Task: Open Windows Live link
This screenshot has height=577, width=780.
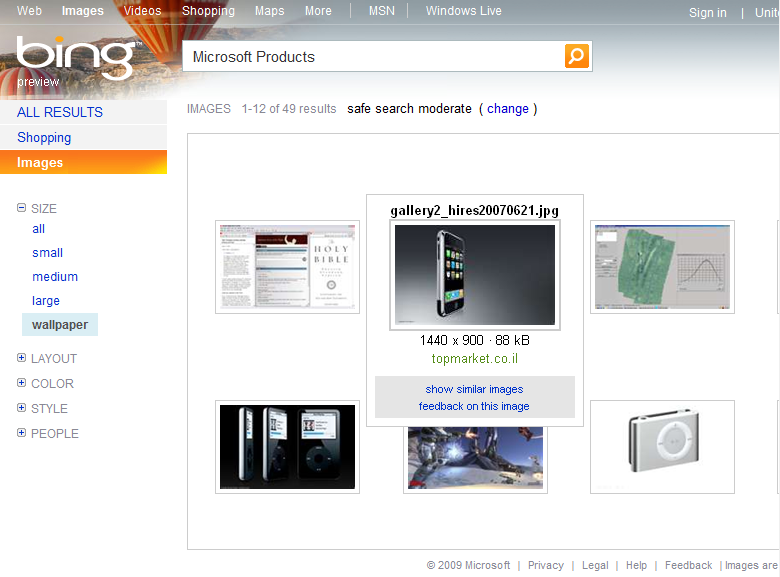Action: click(464, 10)
